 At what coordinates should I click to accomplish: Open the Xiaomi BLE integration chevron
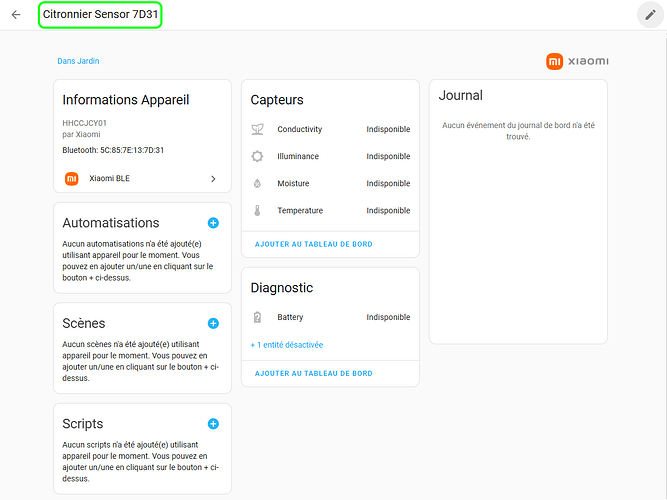(x=213, y=179)
